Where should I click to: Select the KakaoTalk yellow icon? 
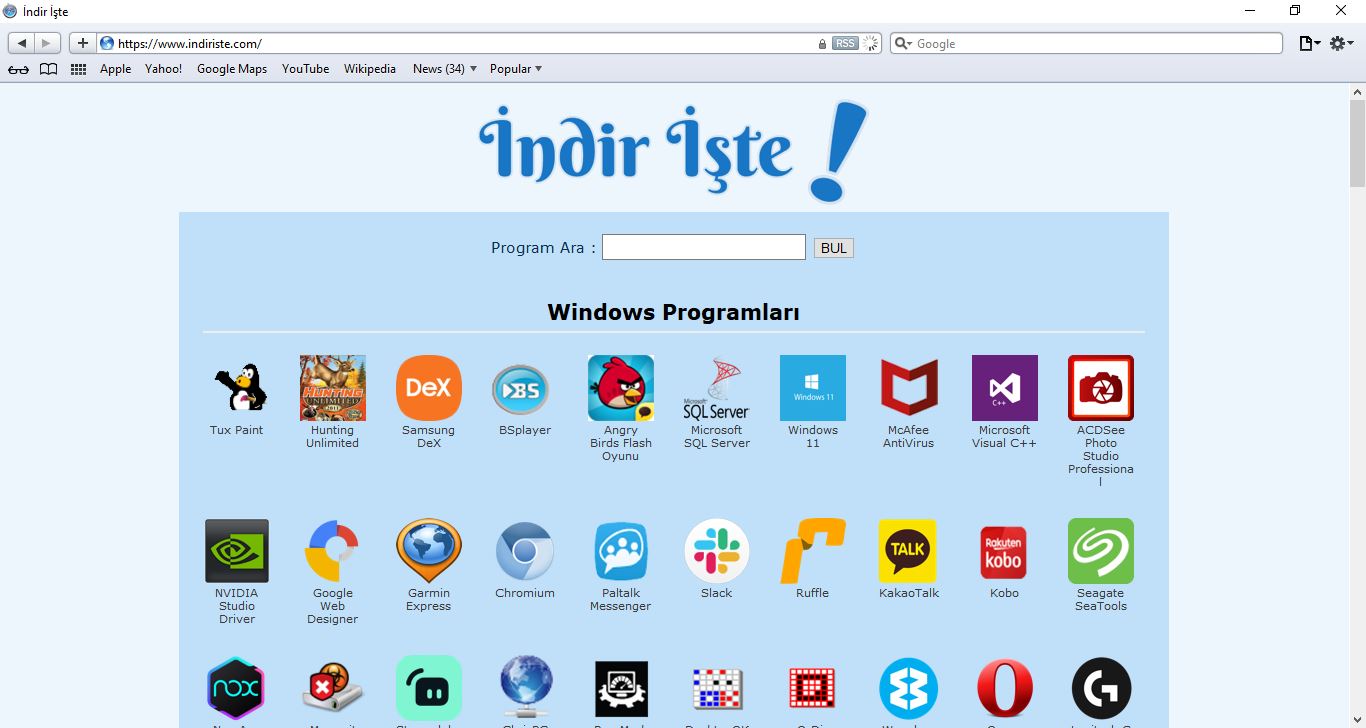coord(908,551)
